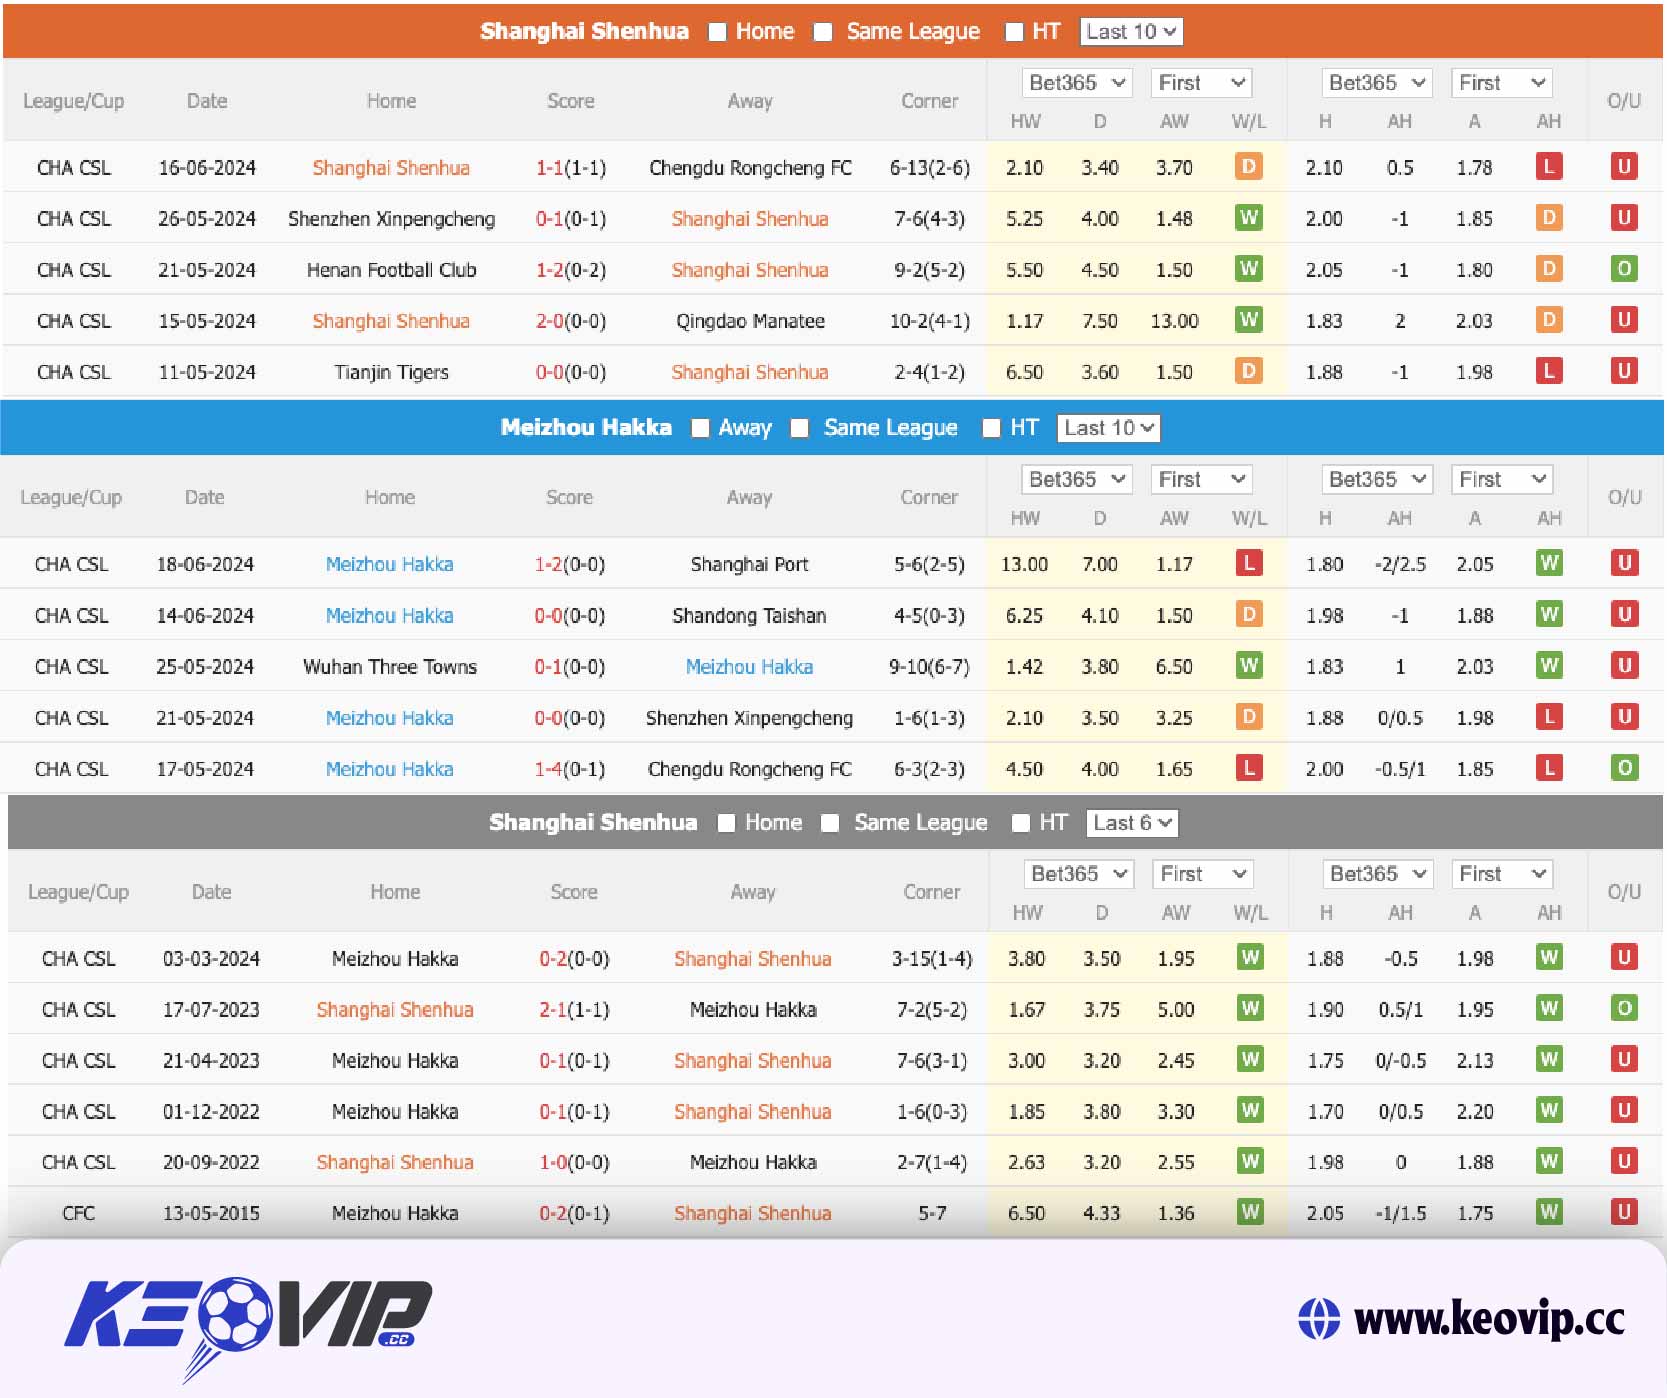Open First dropdown beside HW odds, head-to-head table
Viewport: 1667px width, 1398px height.
pyautogui.click(x=1203, y=874)
